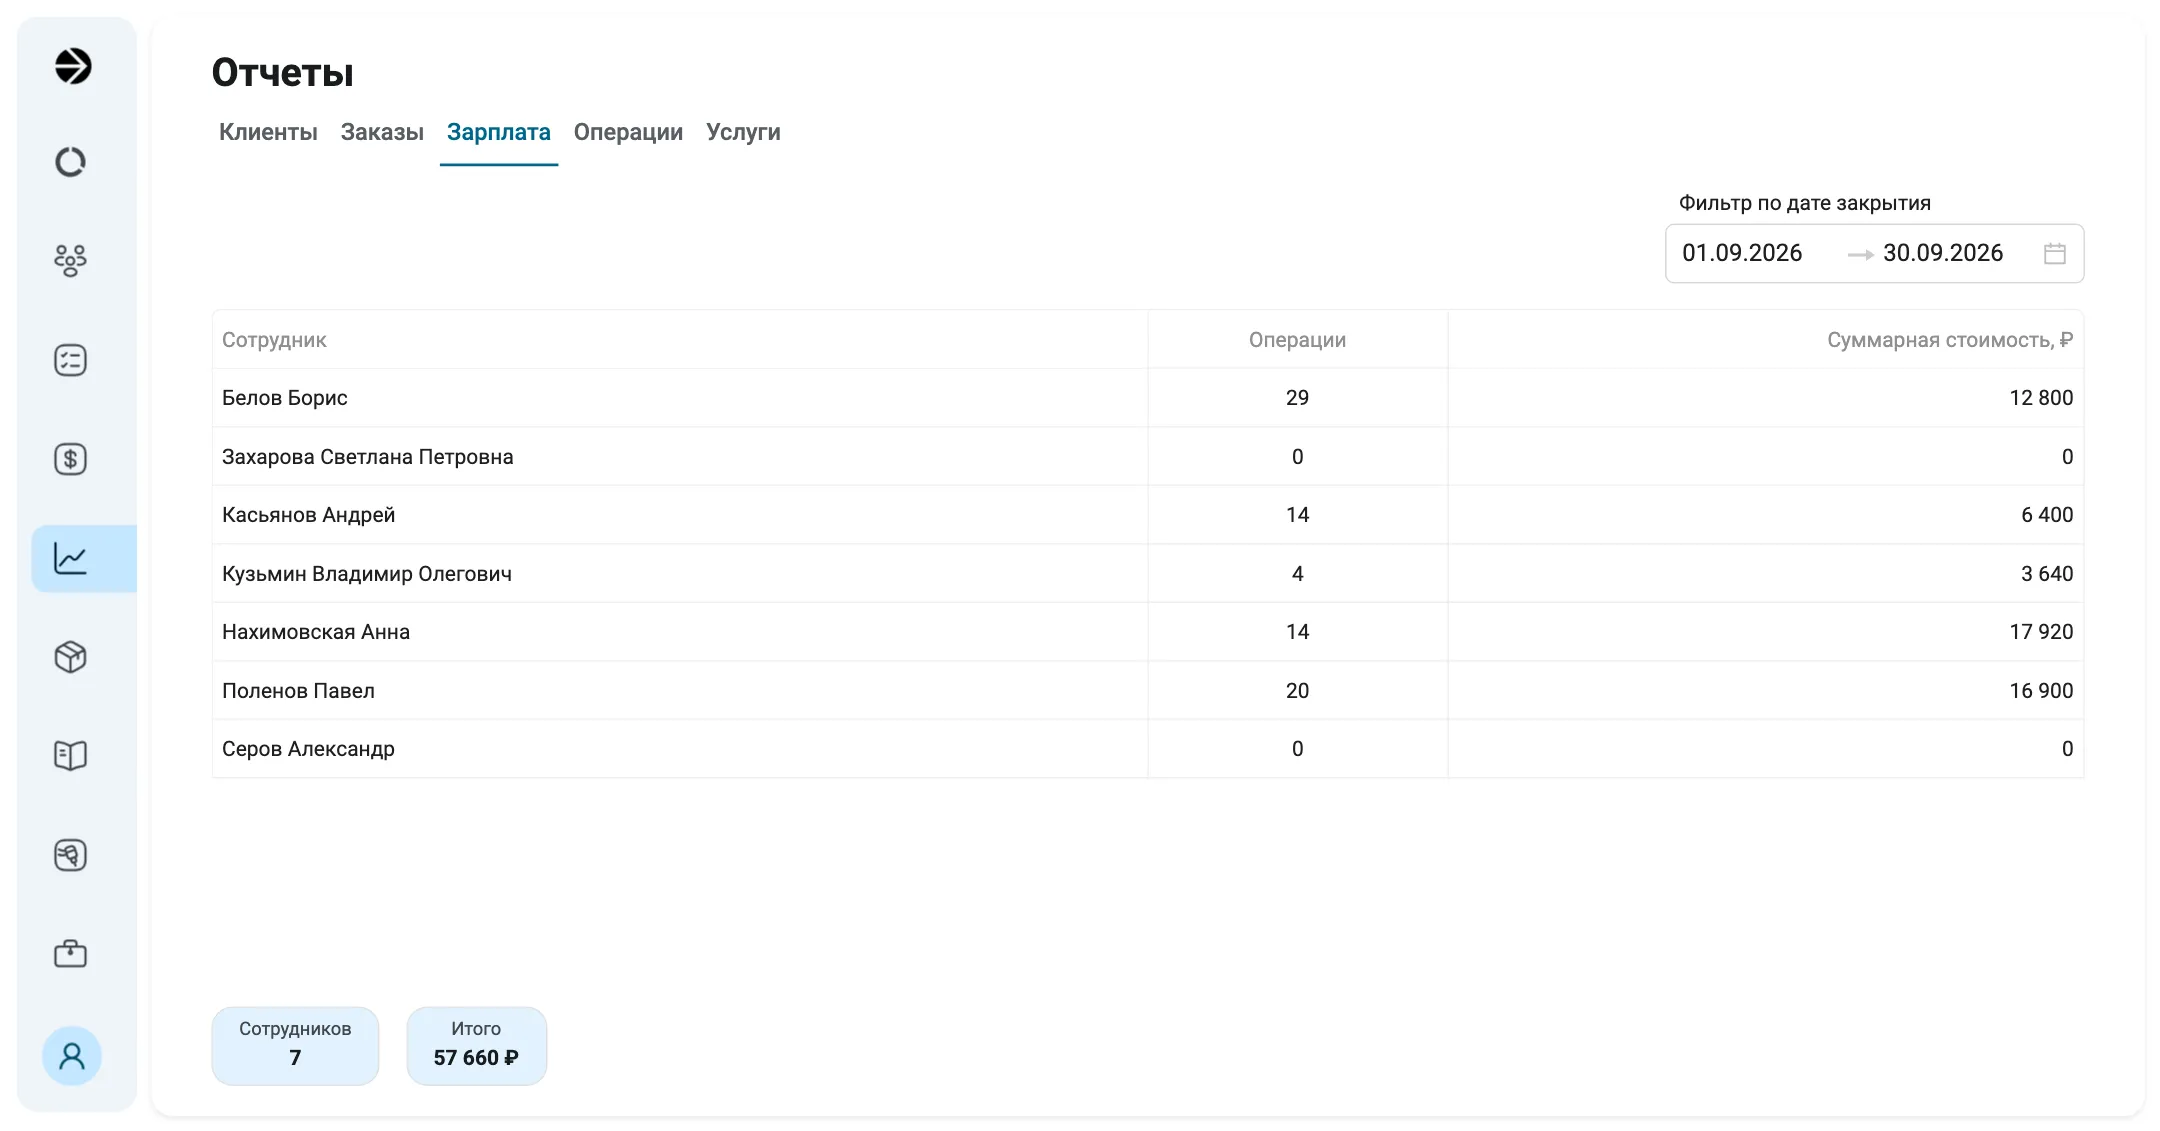Viewport: 2160px width, 1131px height.
Task: Click the start date field 01.09.2026
Action: click(1742, 253)
